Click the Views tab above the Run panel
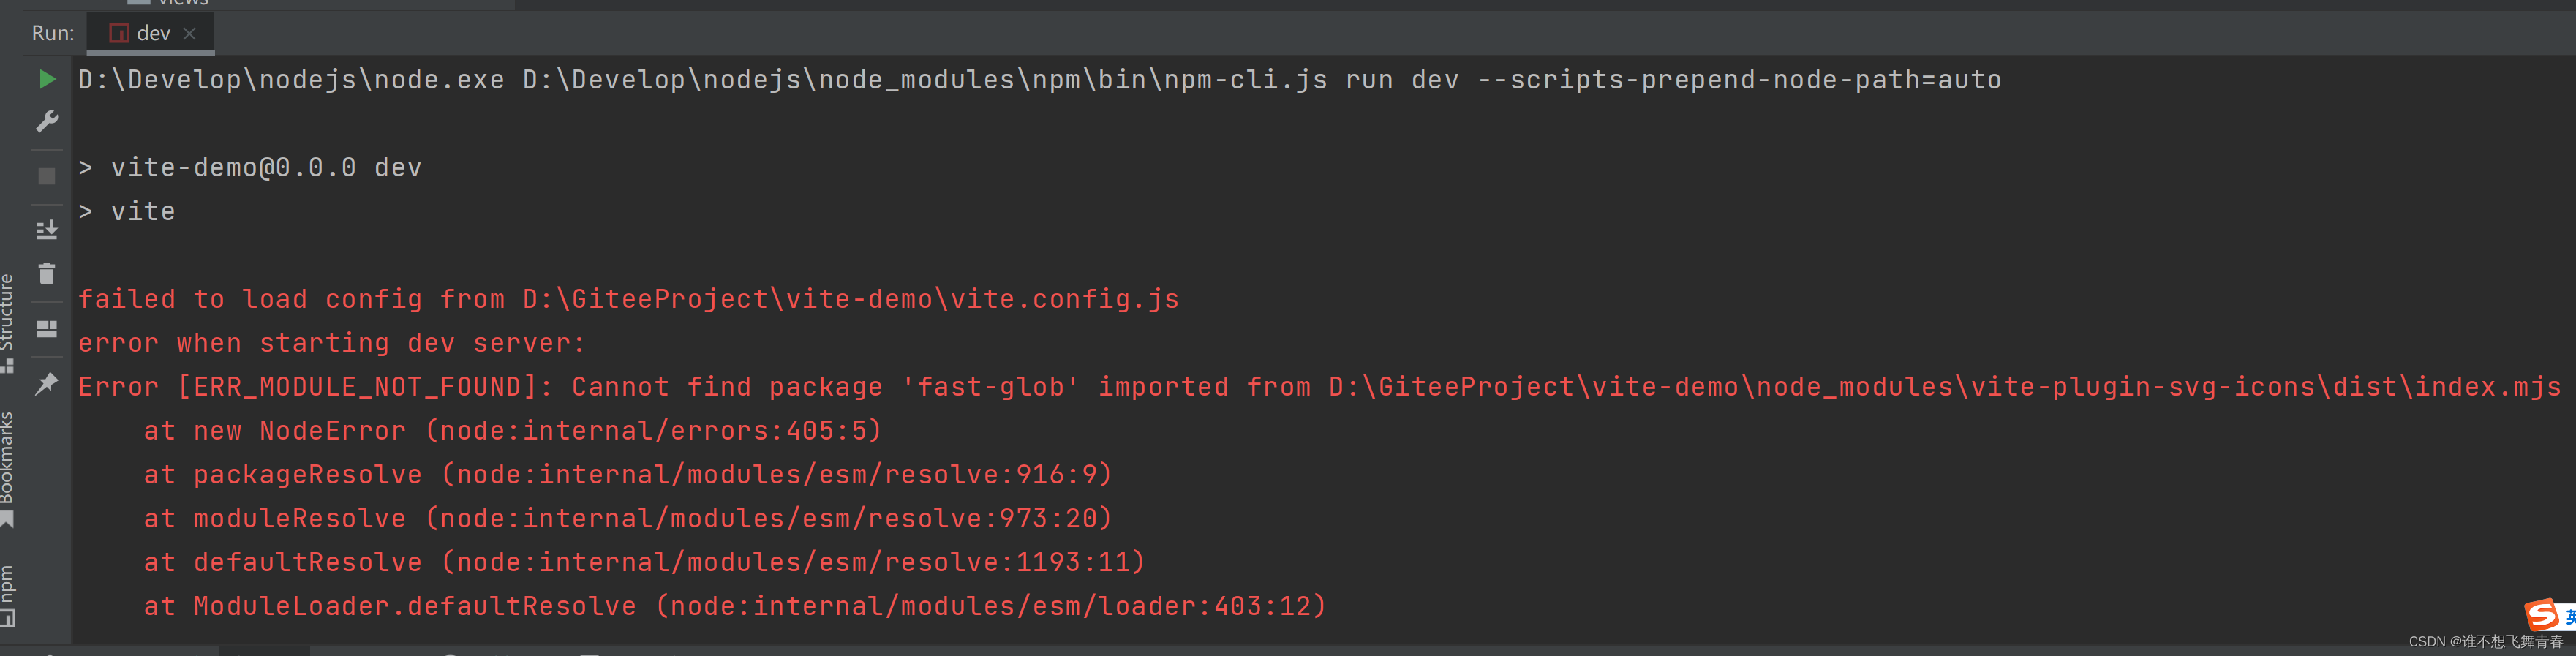 coord(183,4)
